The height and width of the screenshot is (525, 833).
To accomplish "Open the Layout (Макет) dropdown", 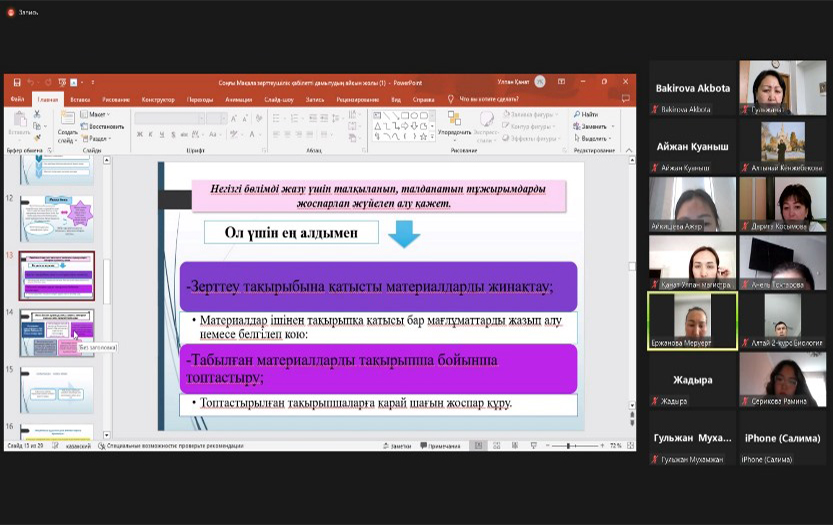I will (x=97, y=115).
